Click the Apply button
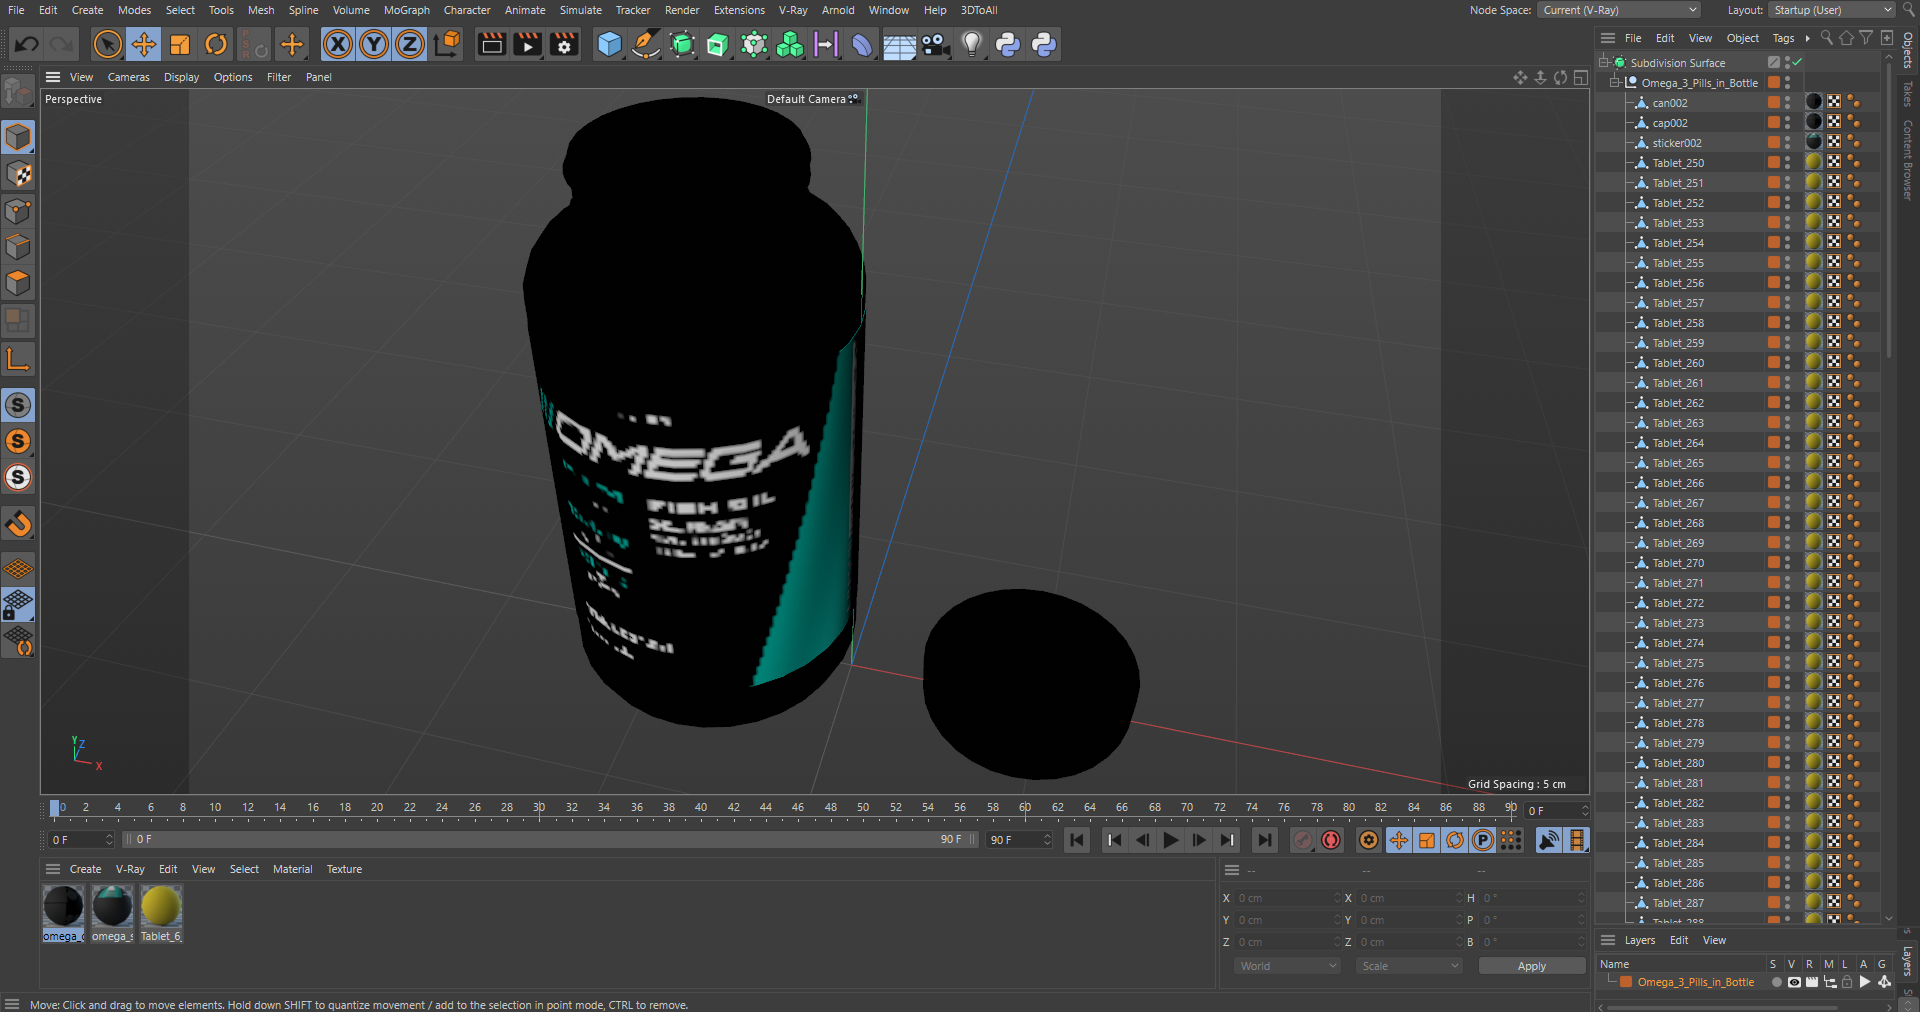The image size is (1920, 1012). pyautogui.click(x=1531, y=966)
